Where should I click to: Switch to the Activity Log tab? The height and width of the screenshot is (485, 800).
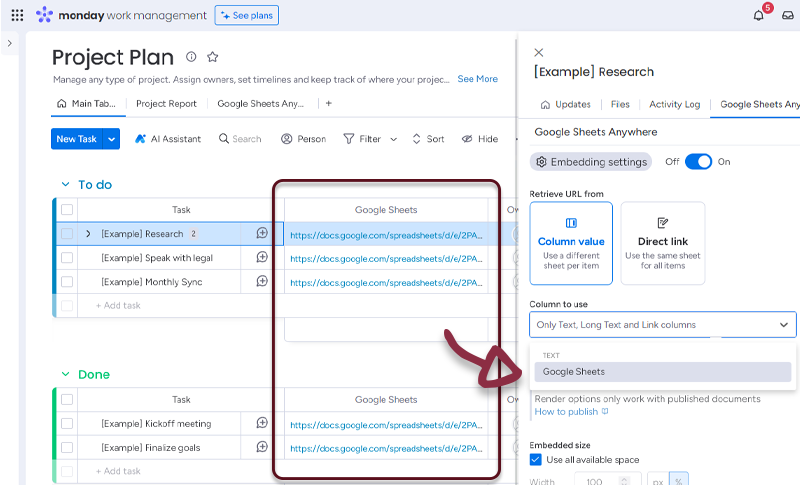[673, 104]
